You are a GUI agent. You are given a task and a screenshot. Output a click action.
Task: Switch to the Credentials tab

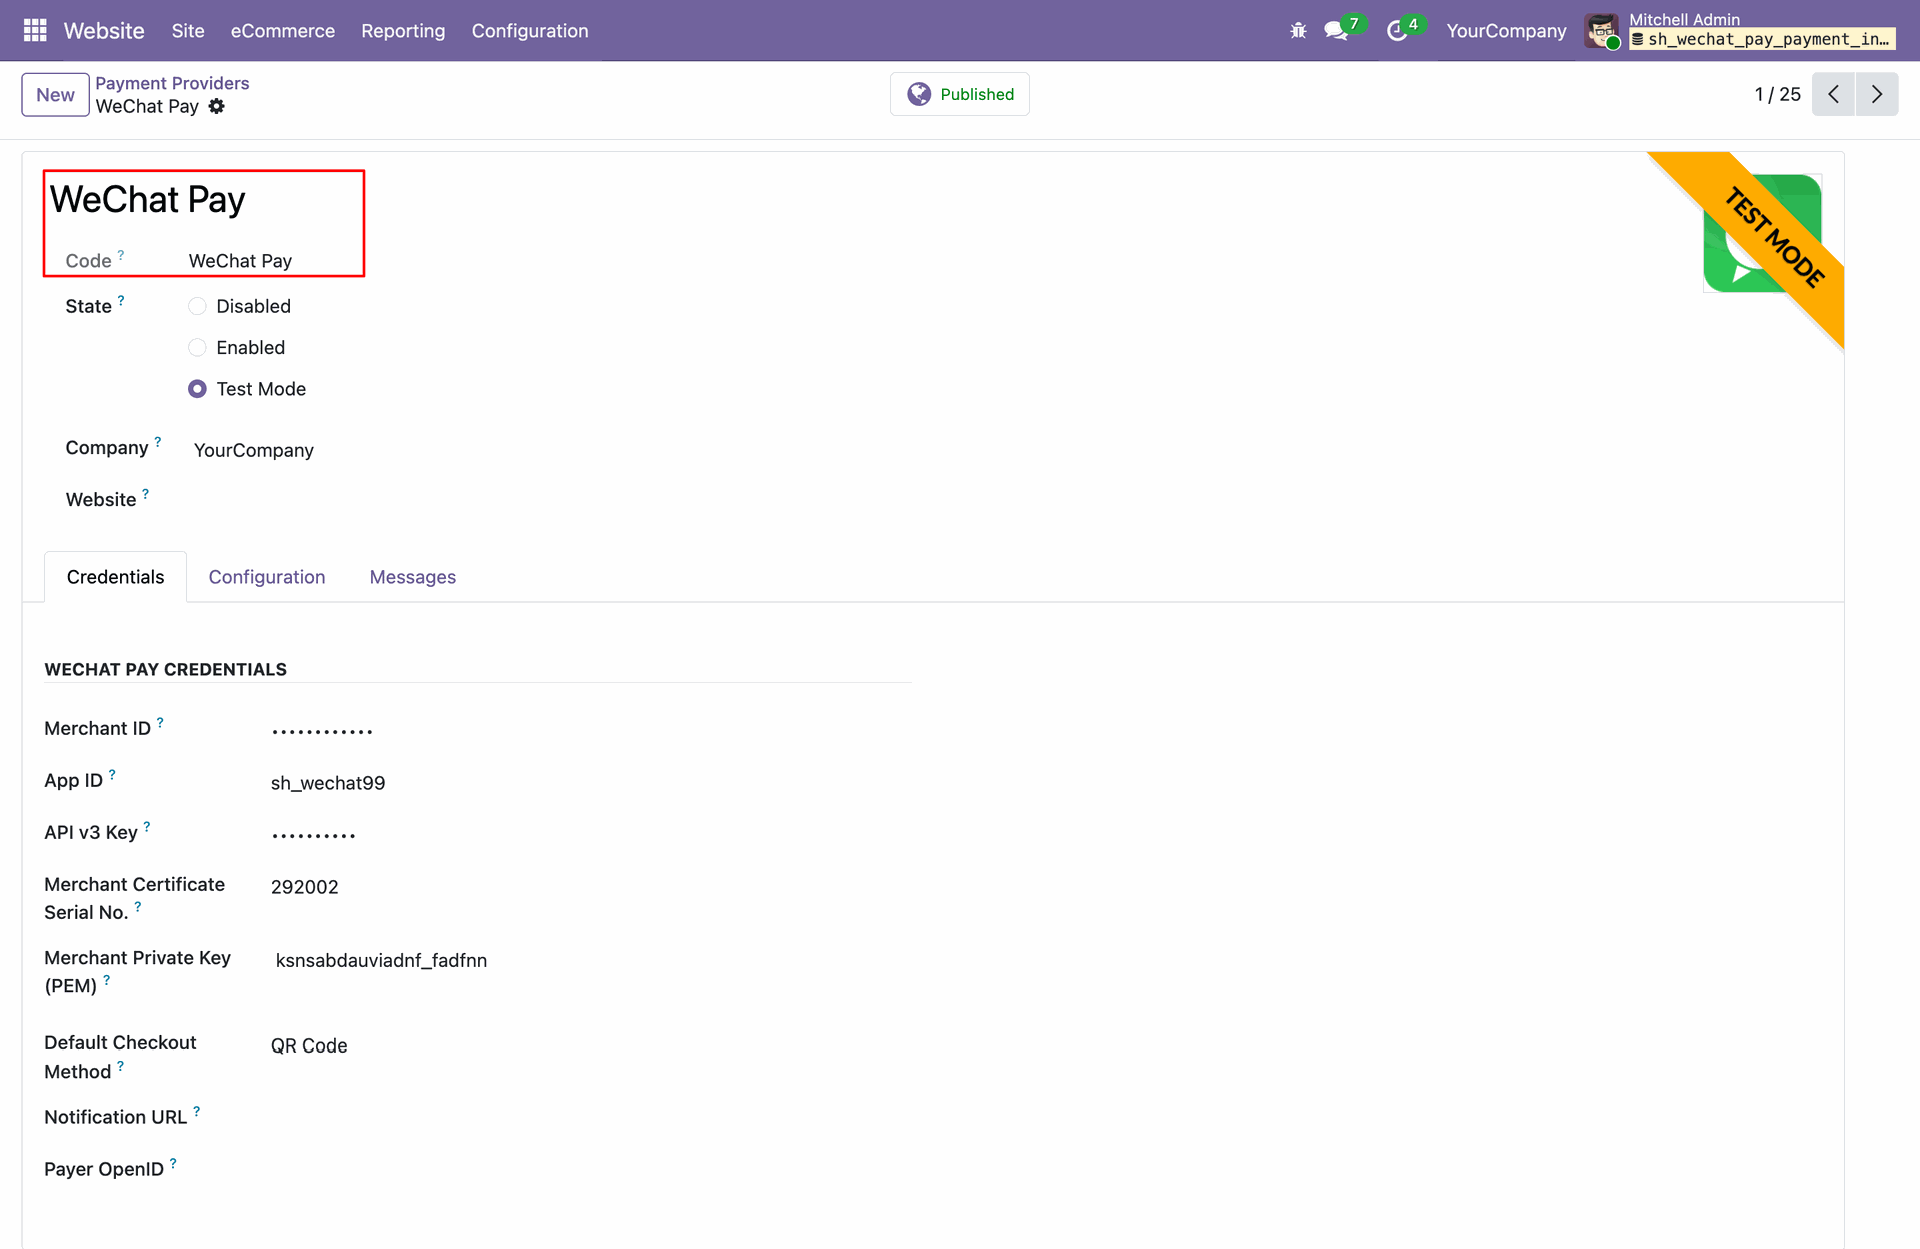point(116,577)
